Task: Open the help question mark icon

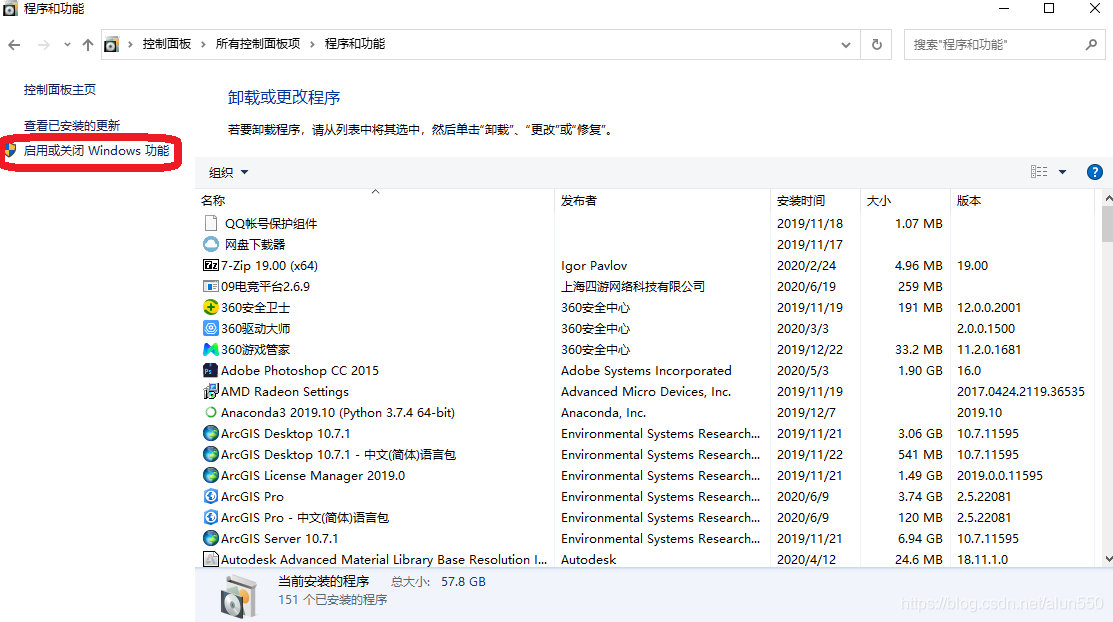Action: [1095, 172]
